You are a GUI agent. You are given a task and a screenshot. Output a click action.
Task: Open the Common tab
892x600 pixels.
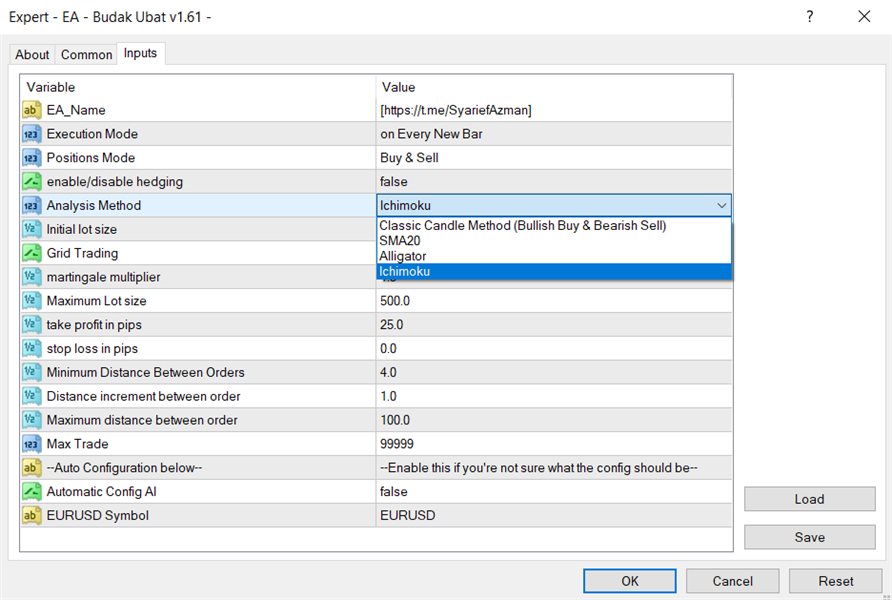coord(86,55)
